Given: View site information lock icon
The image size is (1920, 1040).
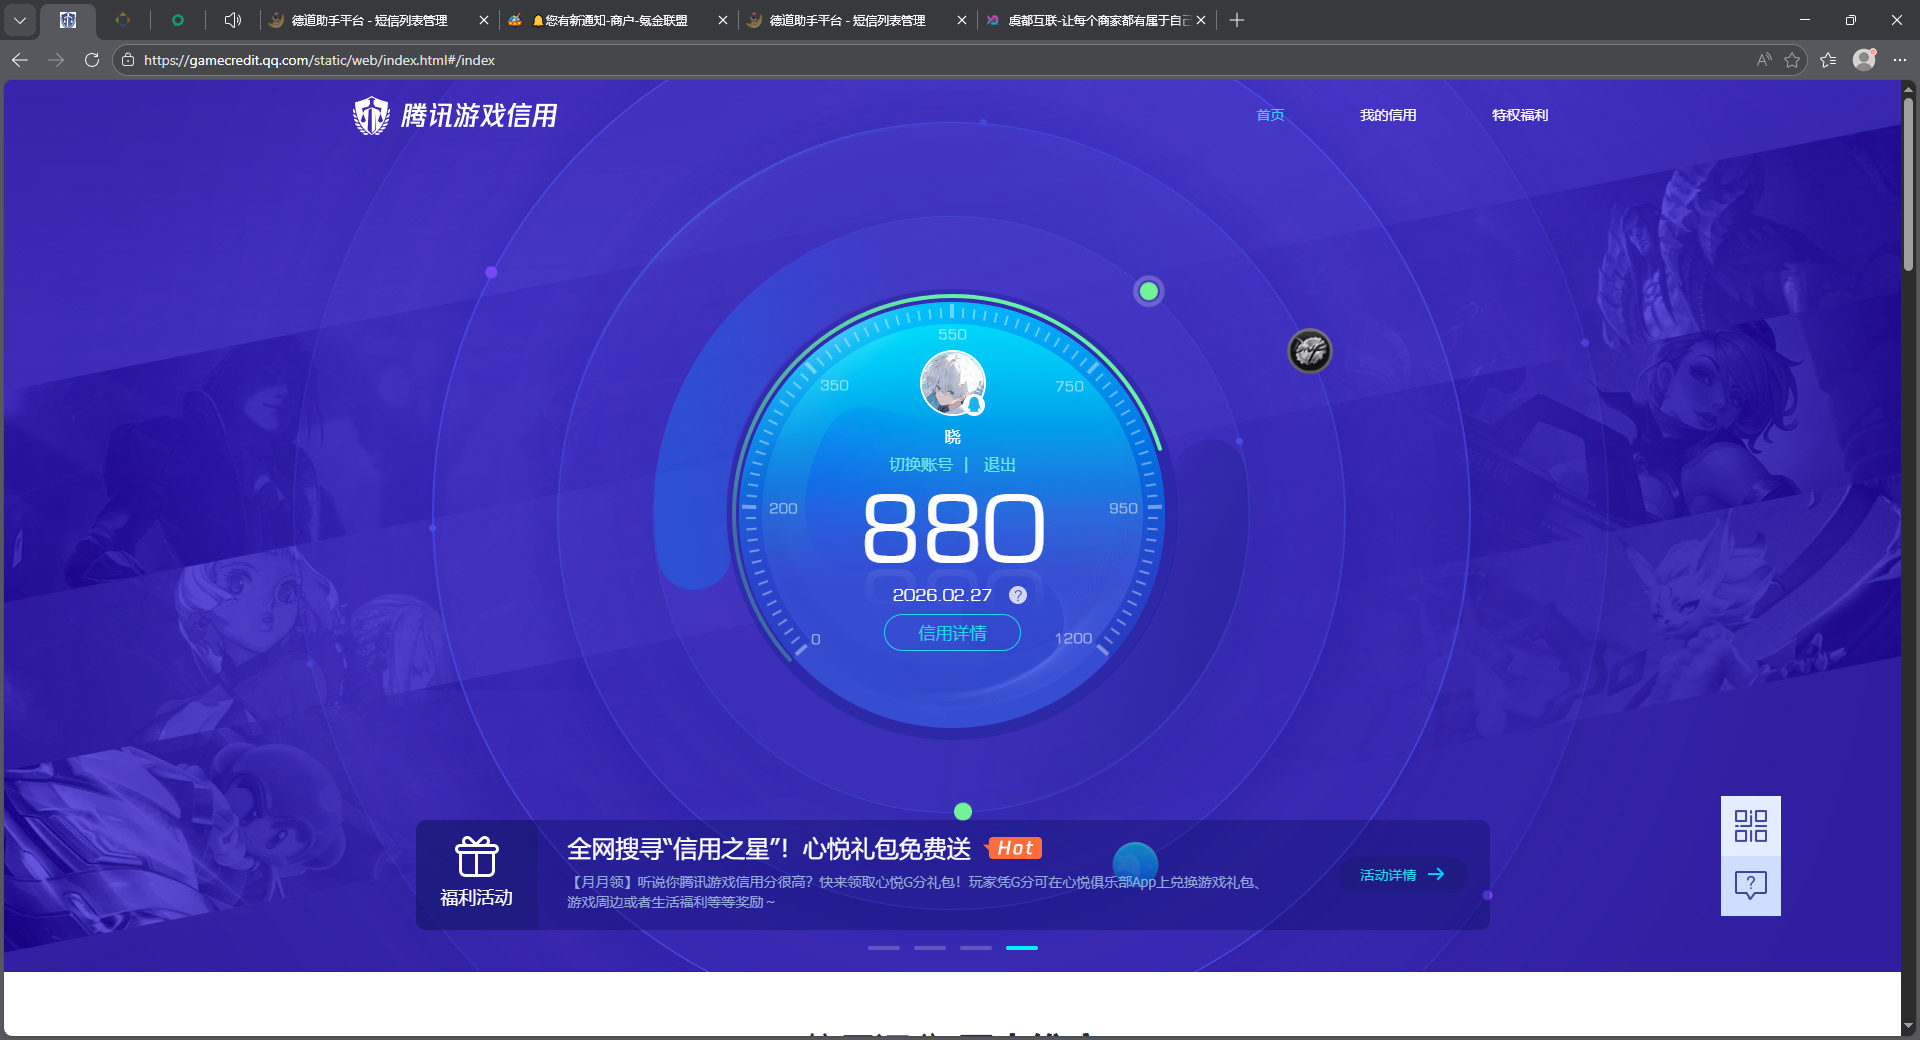Looking at the screenshot, I should tap(128, 60).
